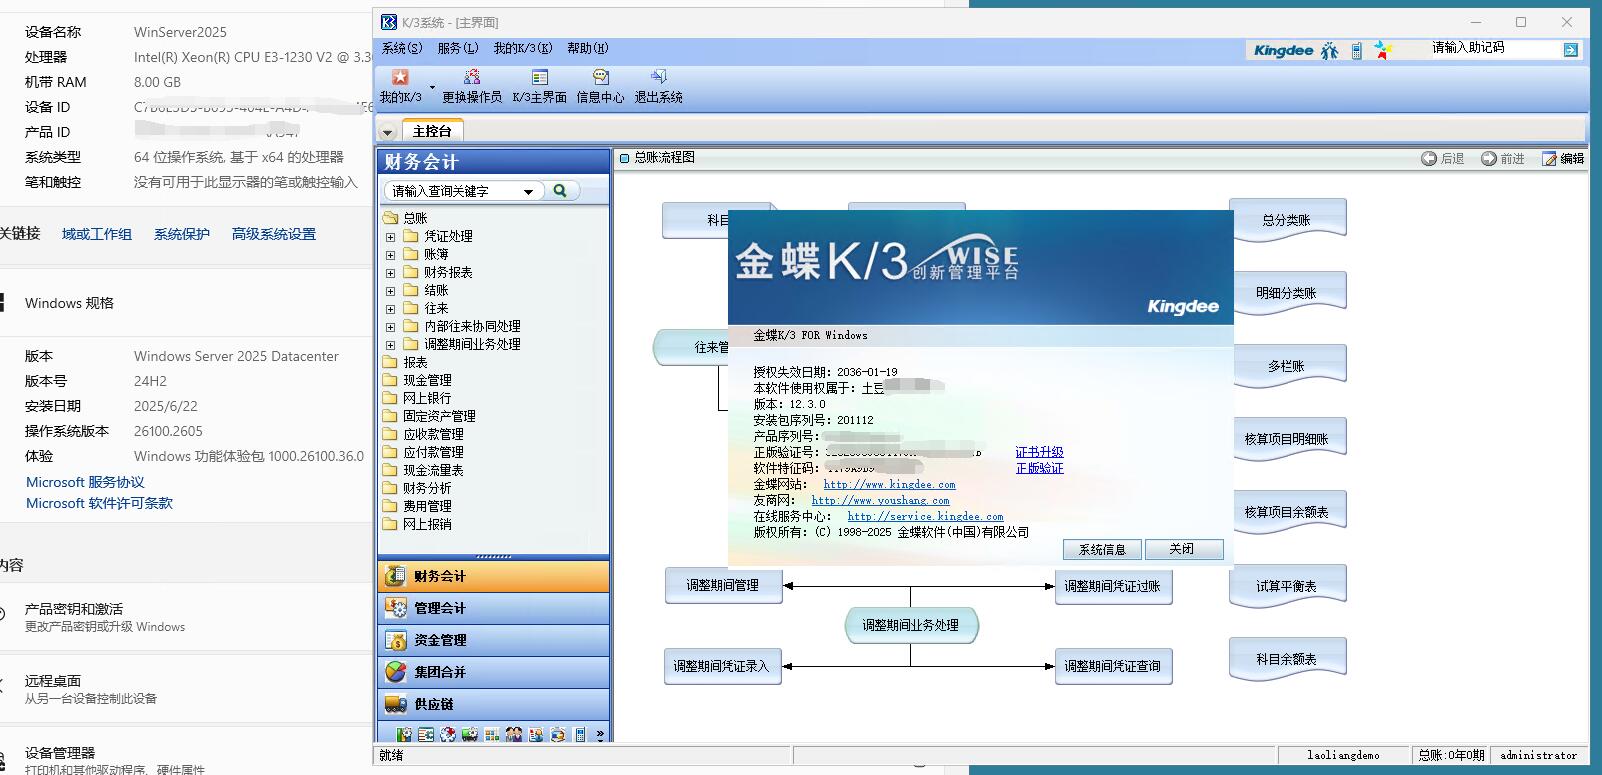Expand the 凭证处理 tree node
This screenshot has height=775, width=1602.
pos(390,237)
